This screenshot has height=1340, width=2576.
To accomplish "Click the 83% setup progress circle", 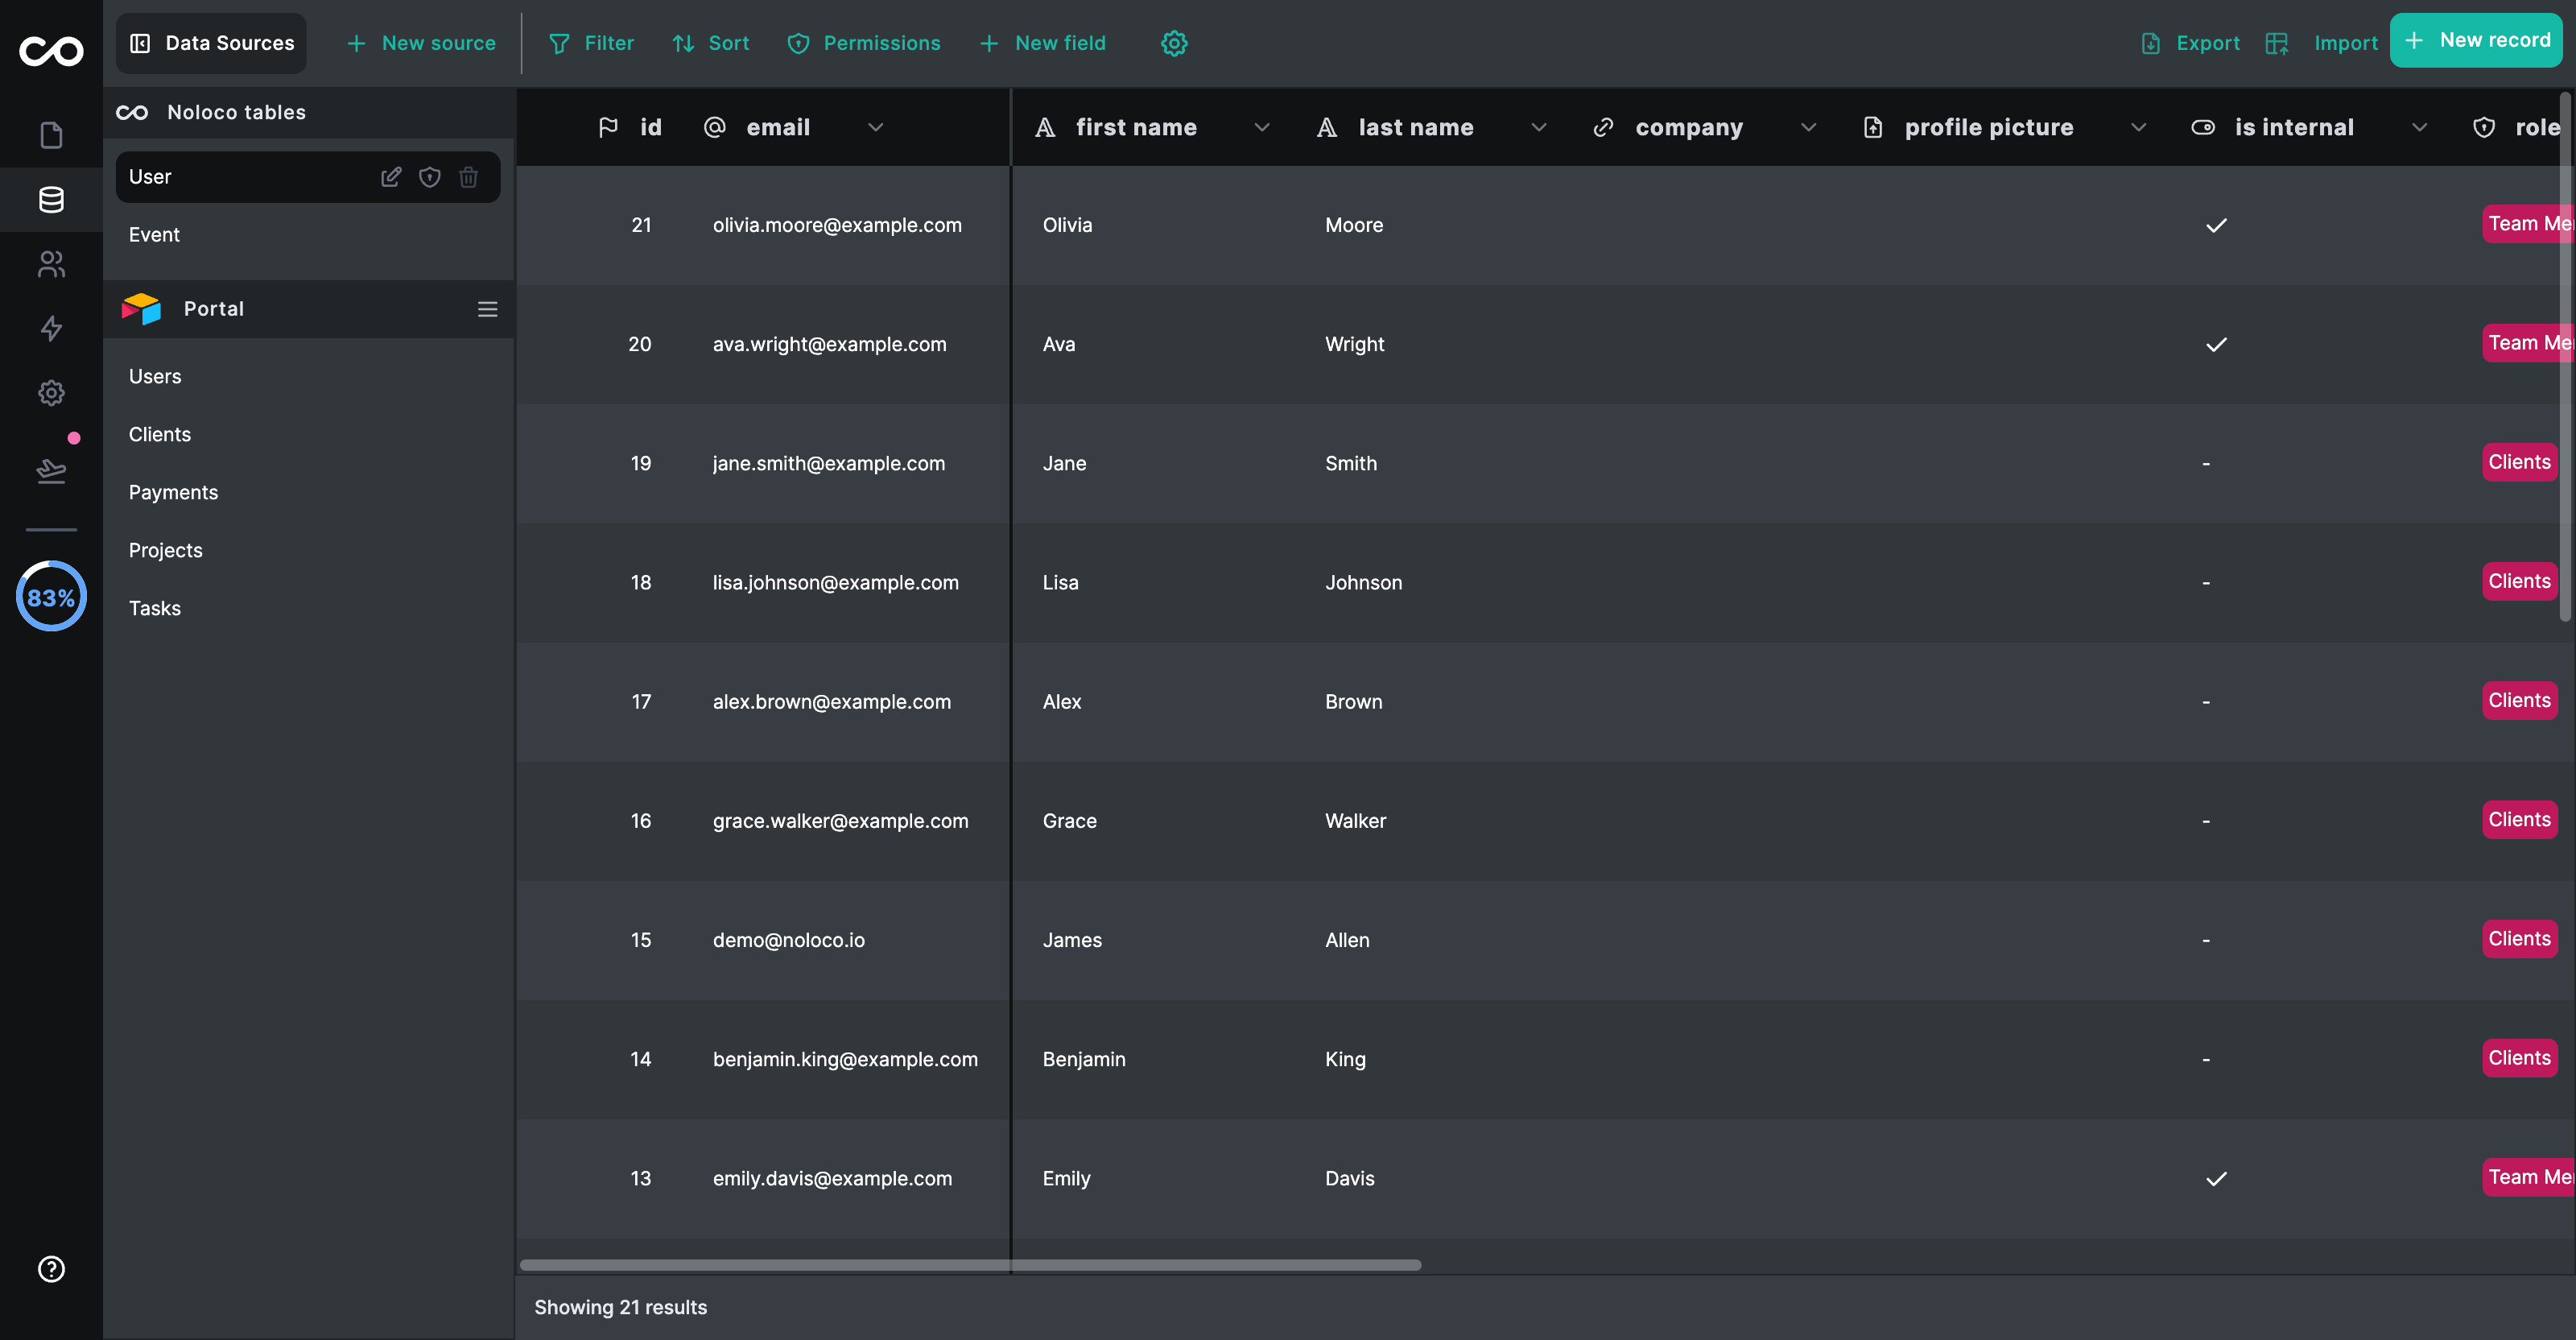I will [x=51, y=597].
